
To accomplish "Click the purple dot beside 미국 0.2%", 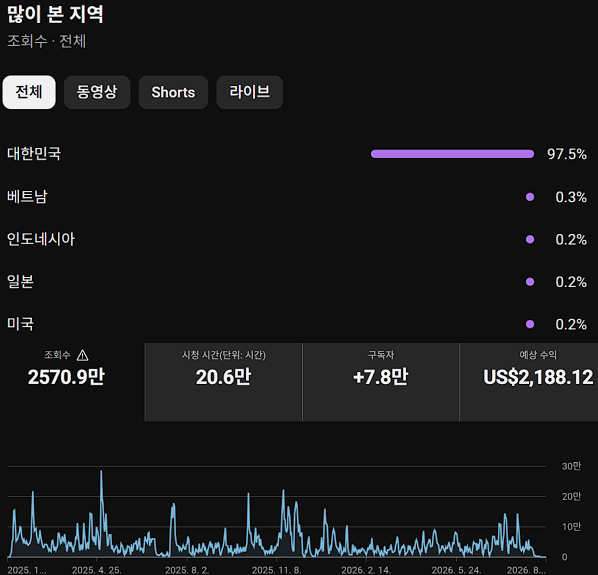I will click(530, 324).
